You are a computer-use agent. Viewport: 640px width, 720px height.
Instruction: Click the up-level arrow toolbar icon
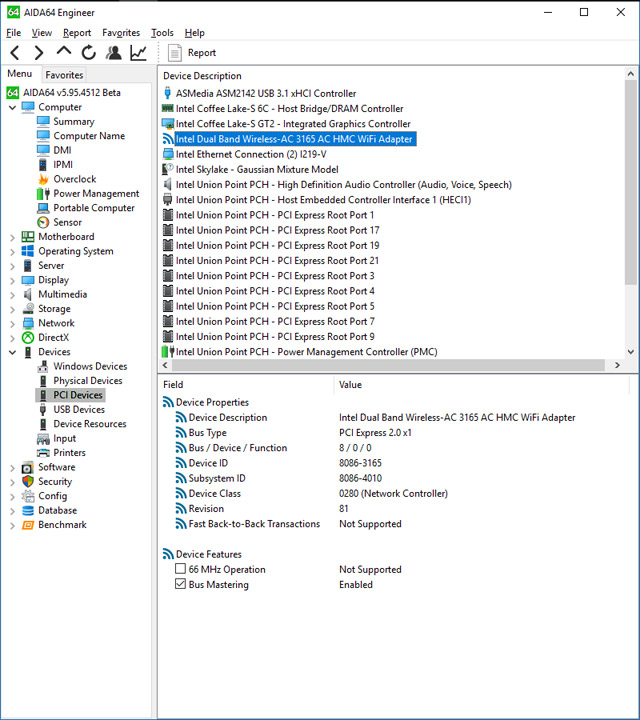[x=64, y=51]
